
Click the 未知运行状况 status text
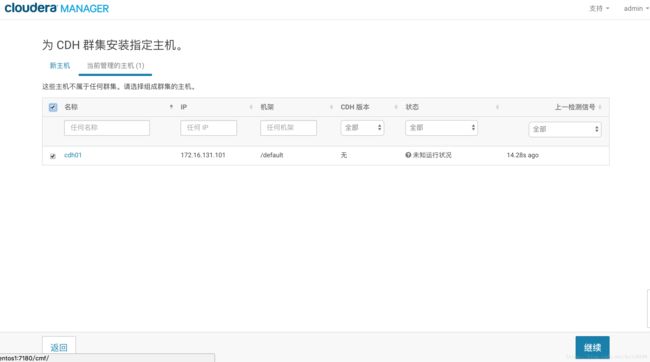[x=432, y=155]
